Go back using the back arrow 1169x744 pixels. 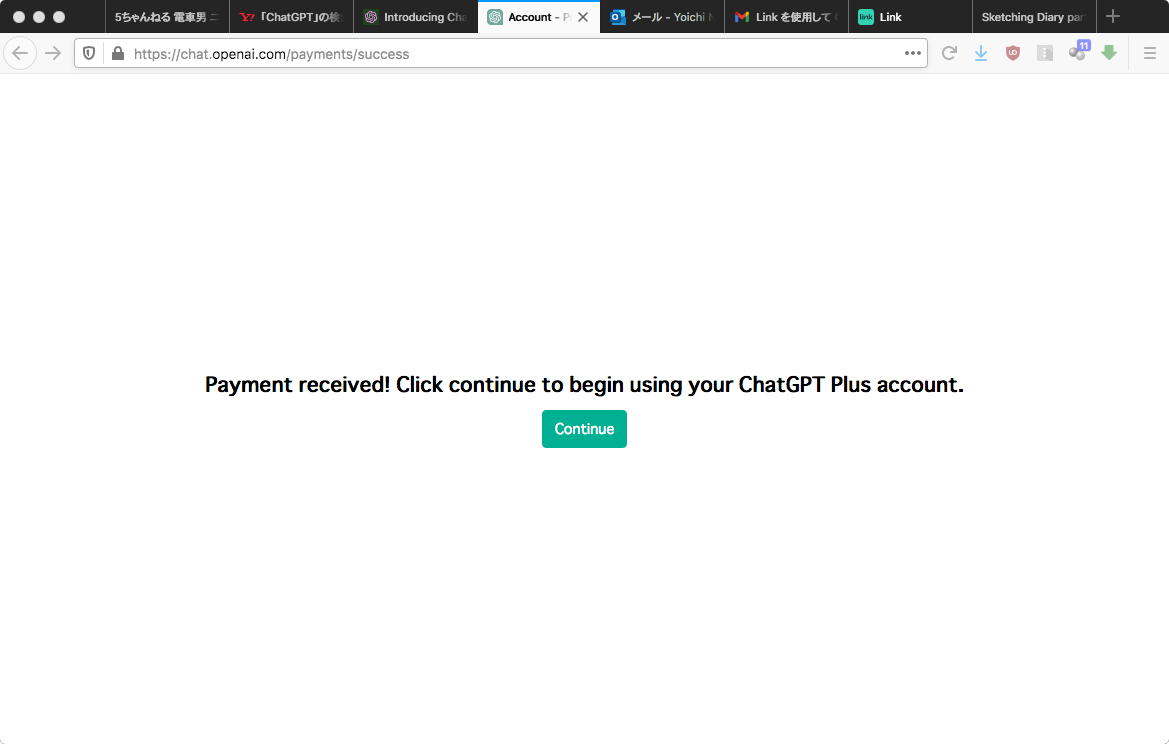pos(20,54)
